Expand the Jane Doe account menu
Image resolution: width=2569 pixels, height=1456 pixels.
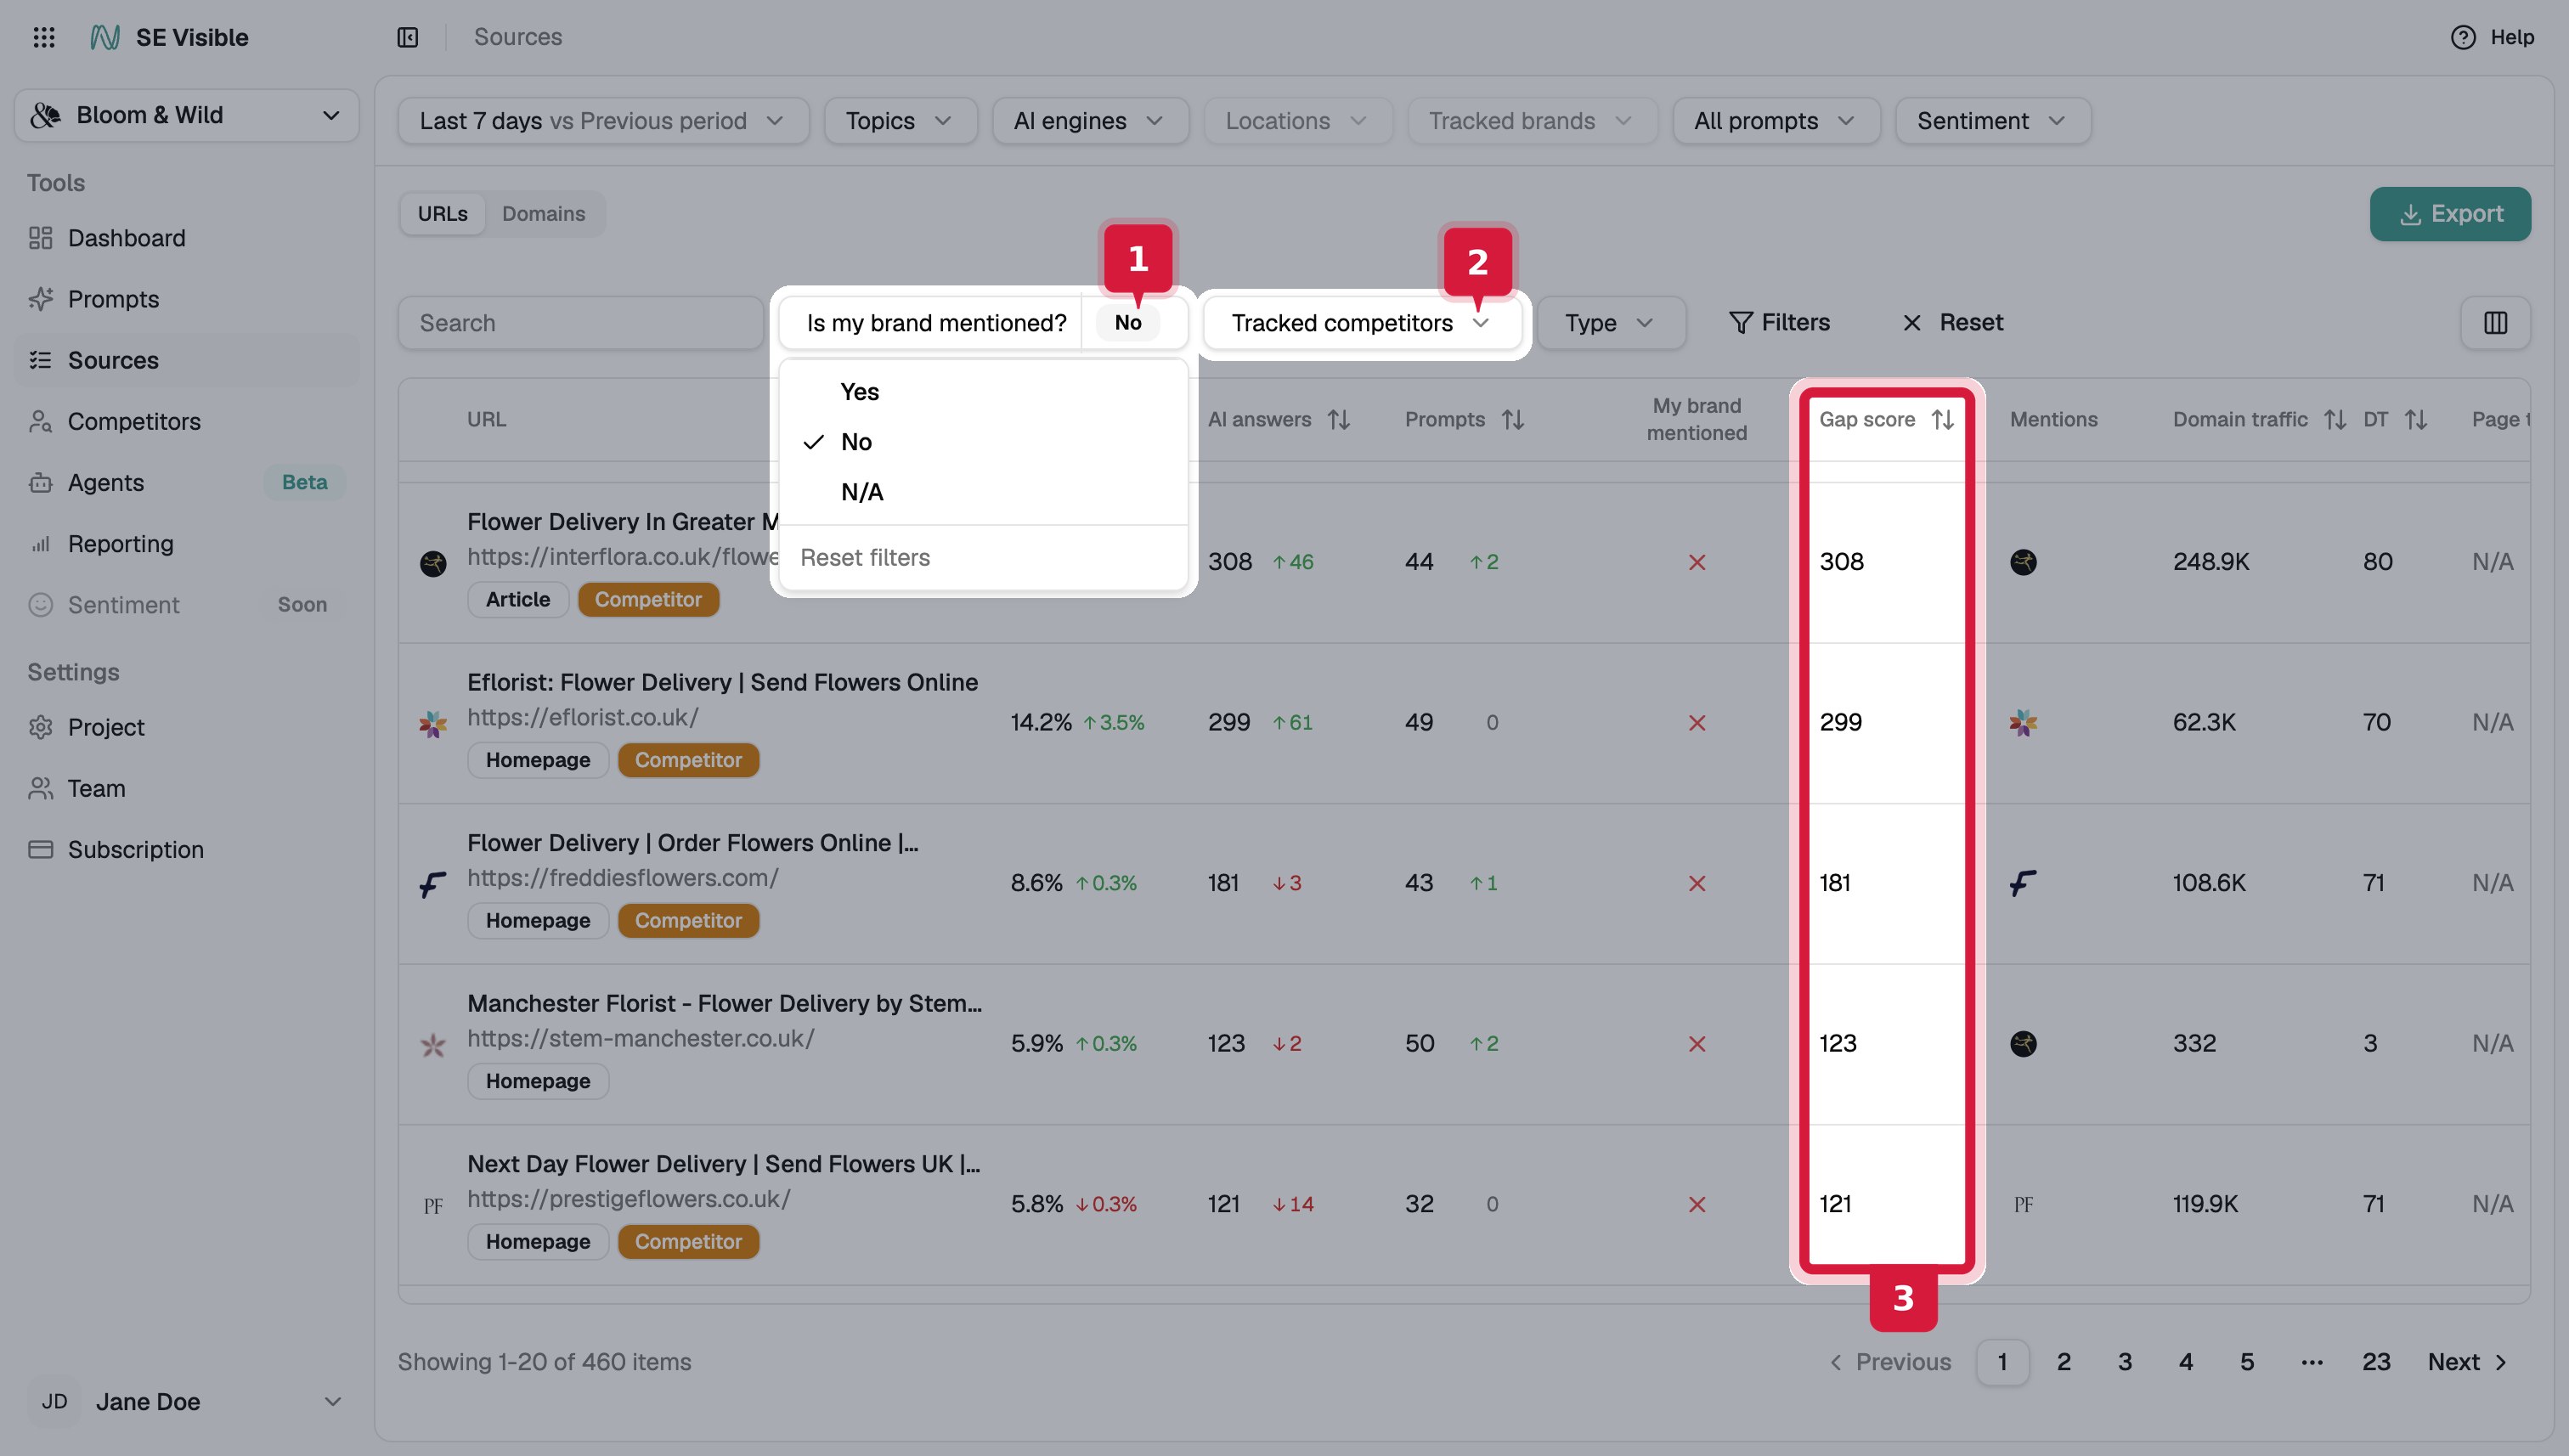tap(187, 1401)
